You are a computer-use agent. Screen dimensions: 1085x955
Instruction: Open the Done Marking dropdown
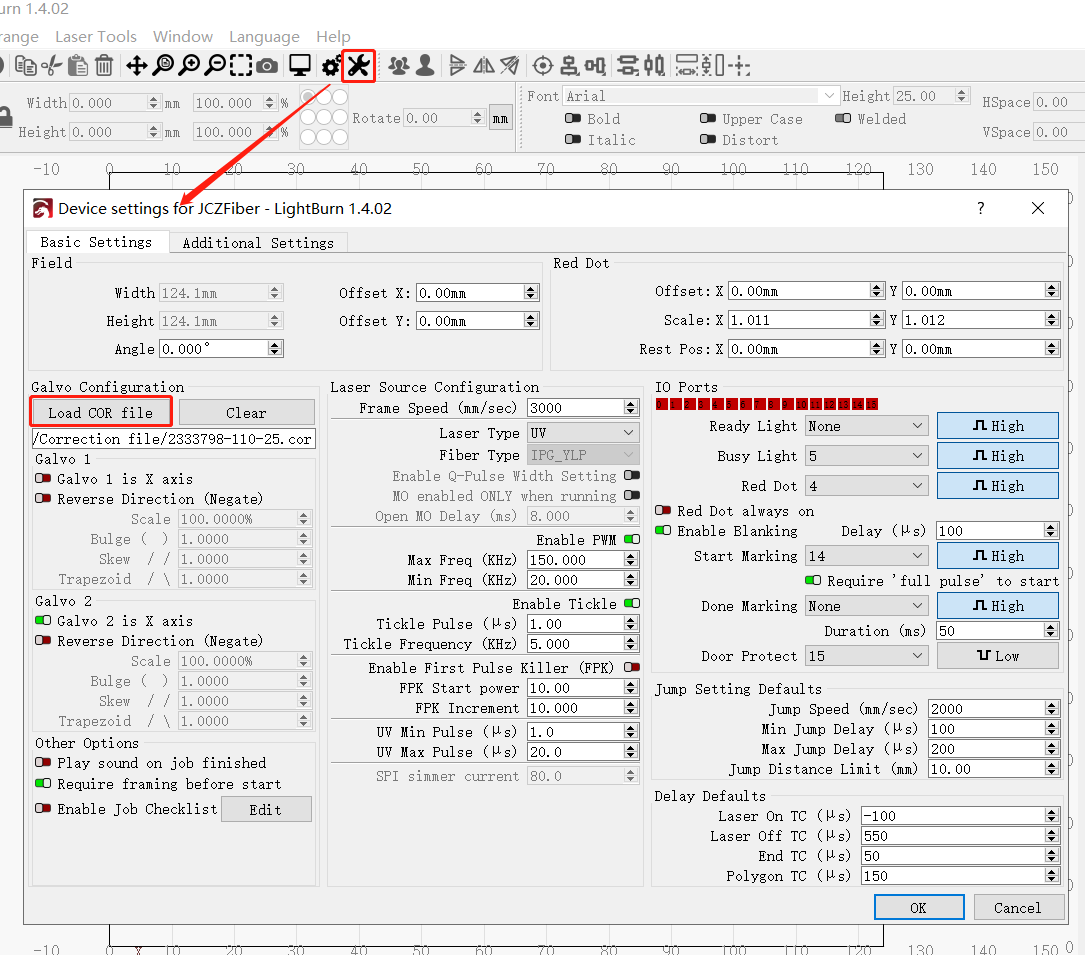point(866,606)
